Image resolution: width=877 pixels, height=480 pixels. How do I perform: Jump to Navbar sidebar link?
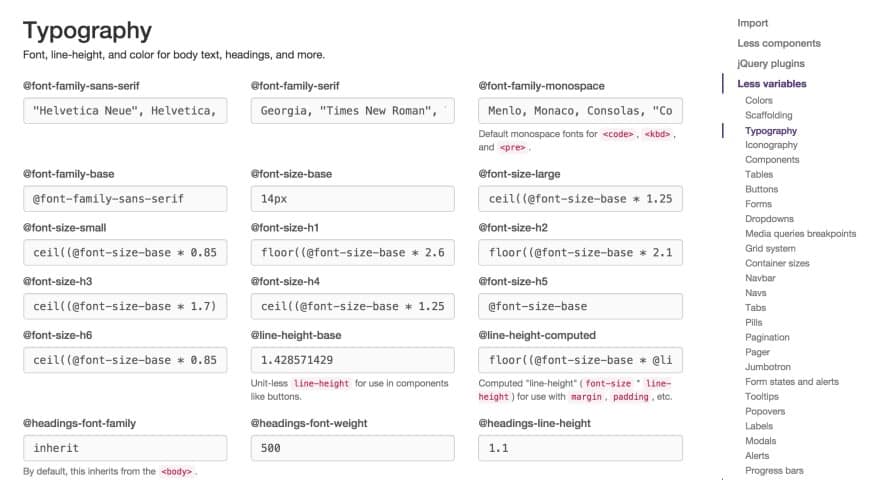(x=760, y=278)
